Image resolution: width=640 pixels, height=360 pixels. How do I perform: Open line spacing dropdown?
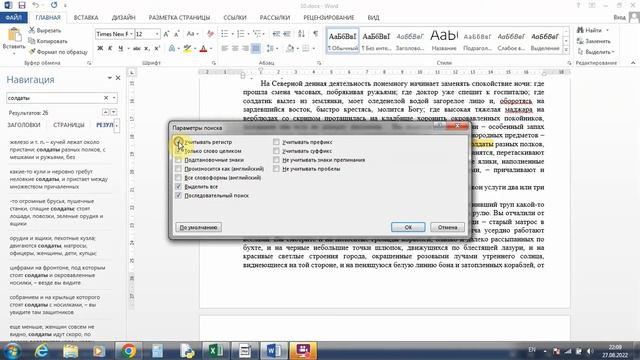pos(272,49)
